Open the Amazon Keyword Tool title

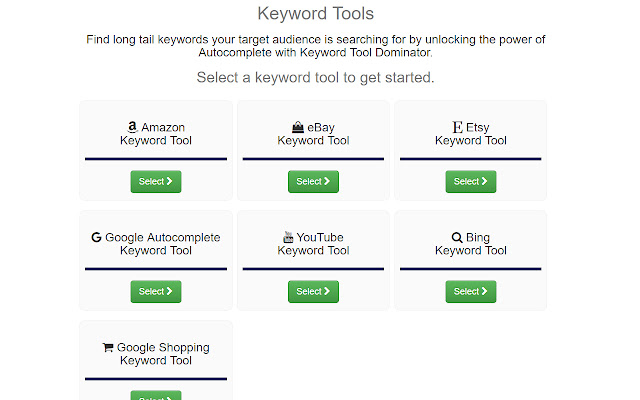click(156, 134)
